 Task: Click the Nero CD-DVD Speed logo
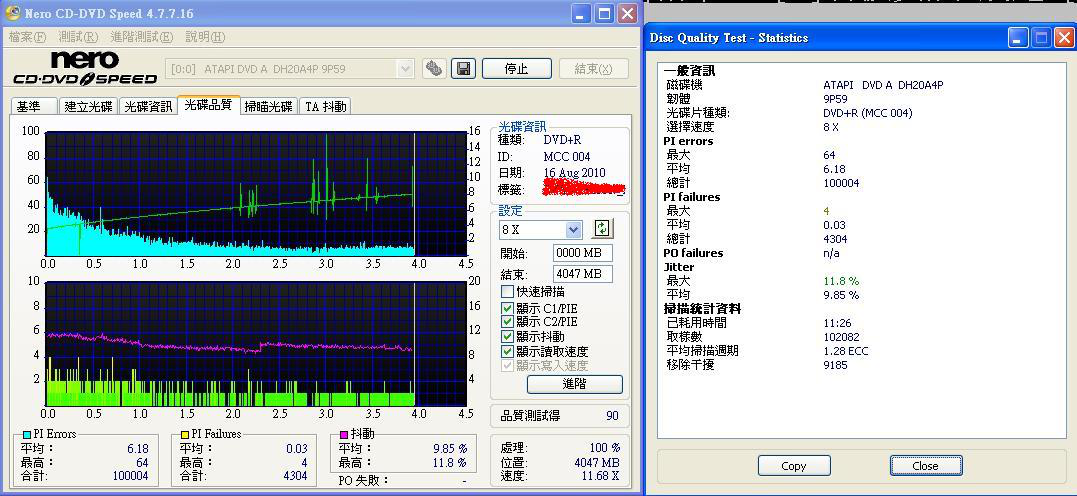pyautogui.click(x=83, y=68)
